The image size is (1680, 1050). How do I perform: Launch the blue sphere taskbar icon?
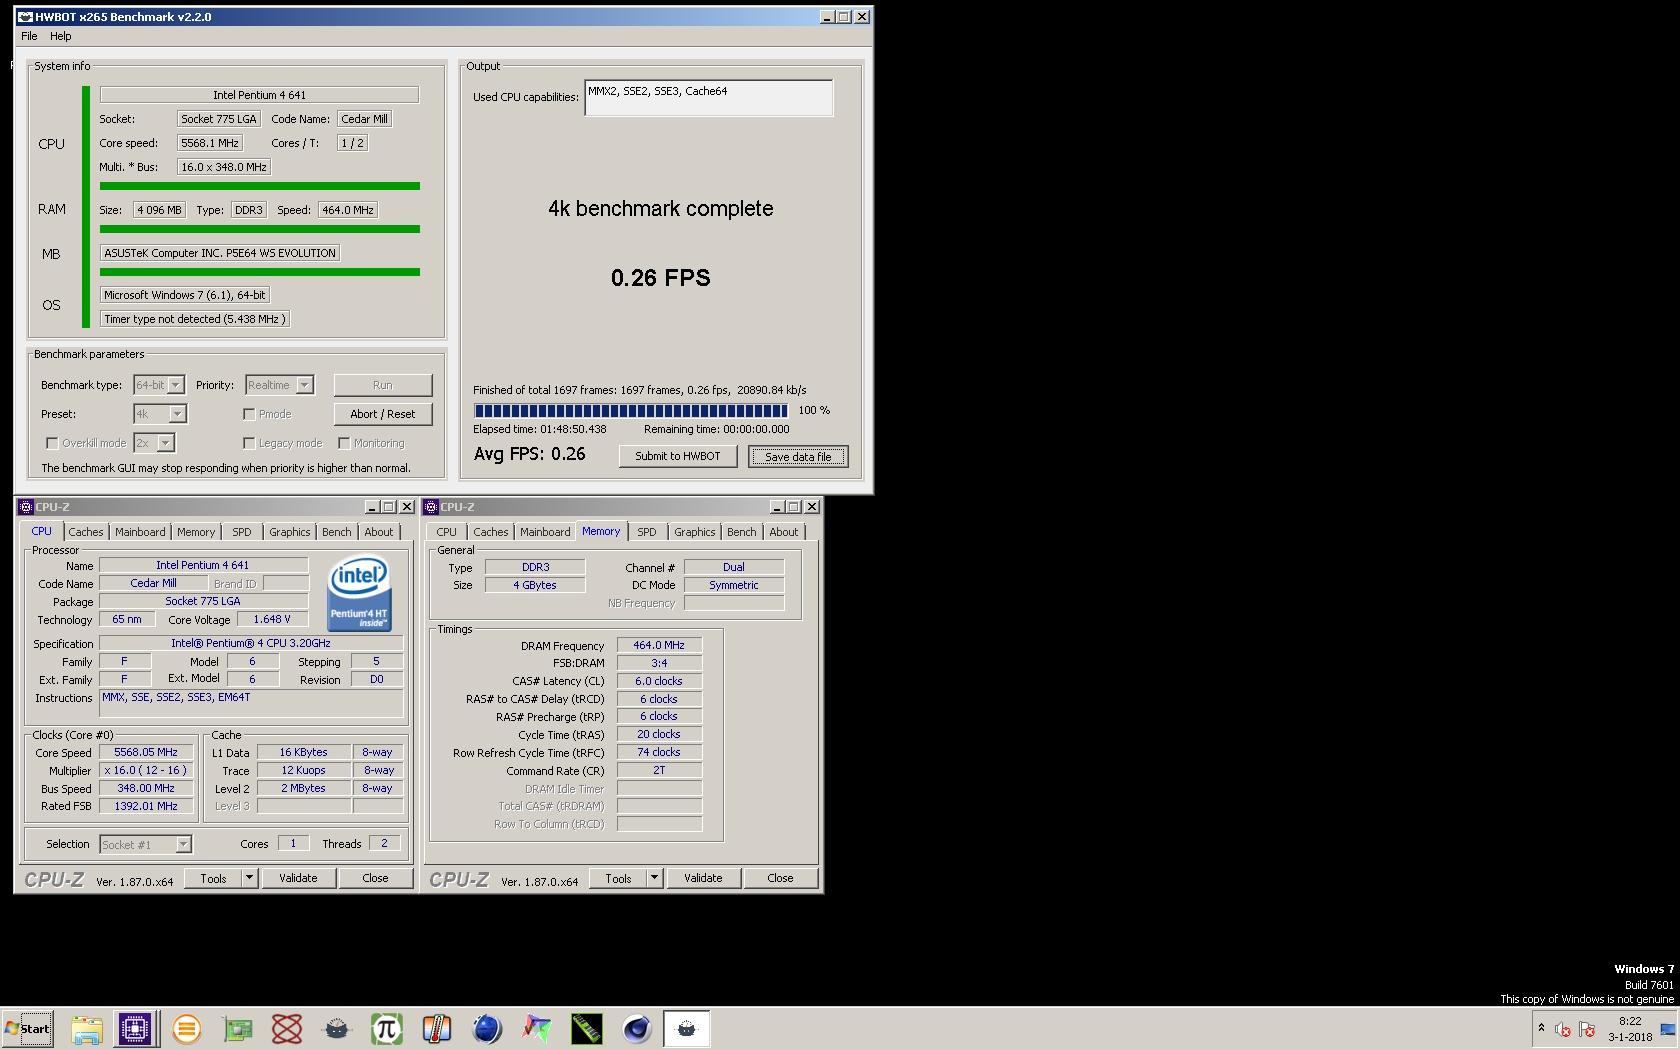click(487, 1028)
